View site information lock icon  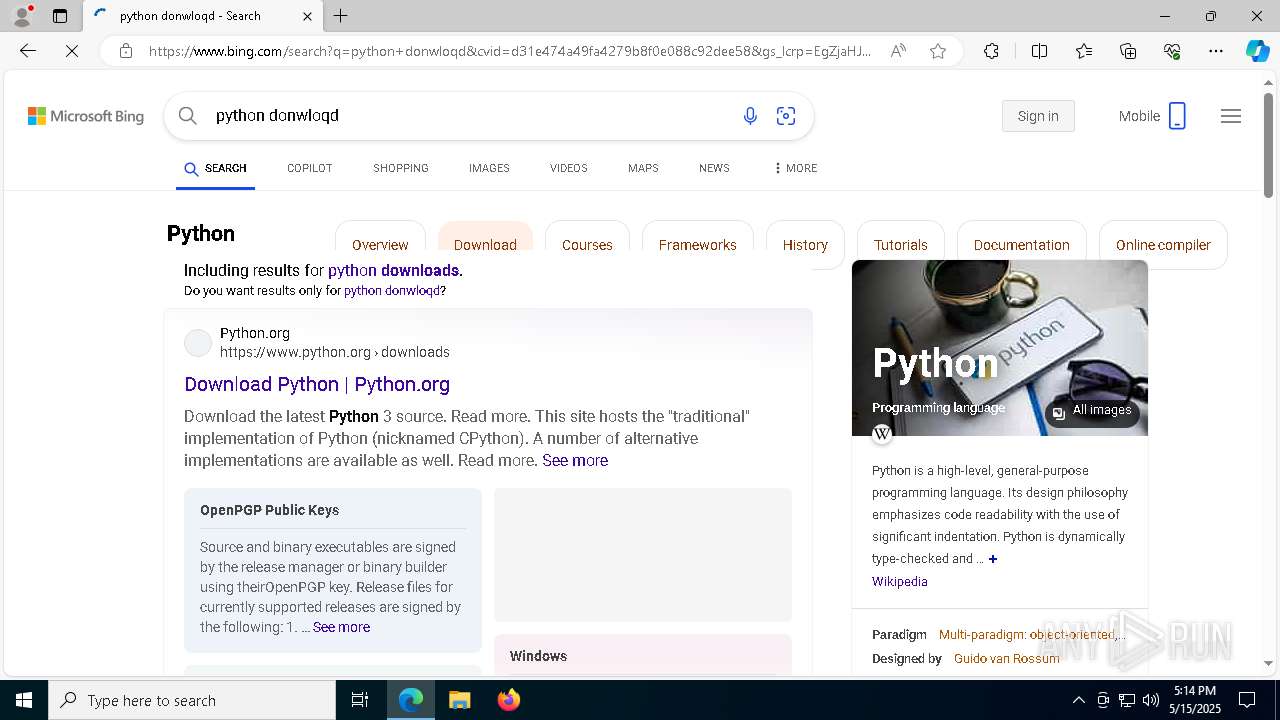coord(126,51)
